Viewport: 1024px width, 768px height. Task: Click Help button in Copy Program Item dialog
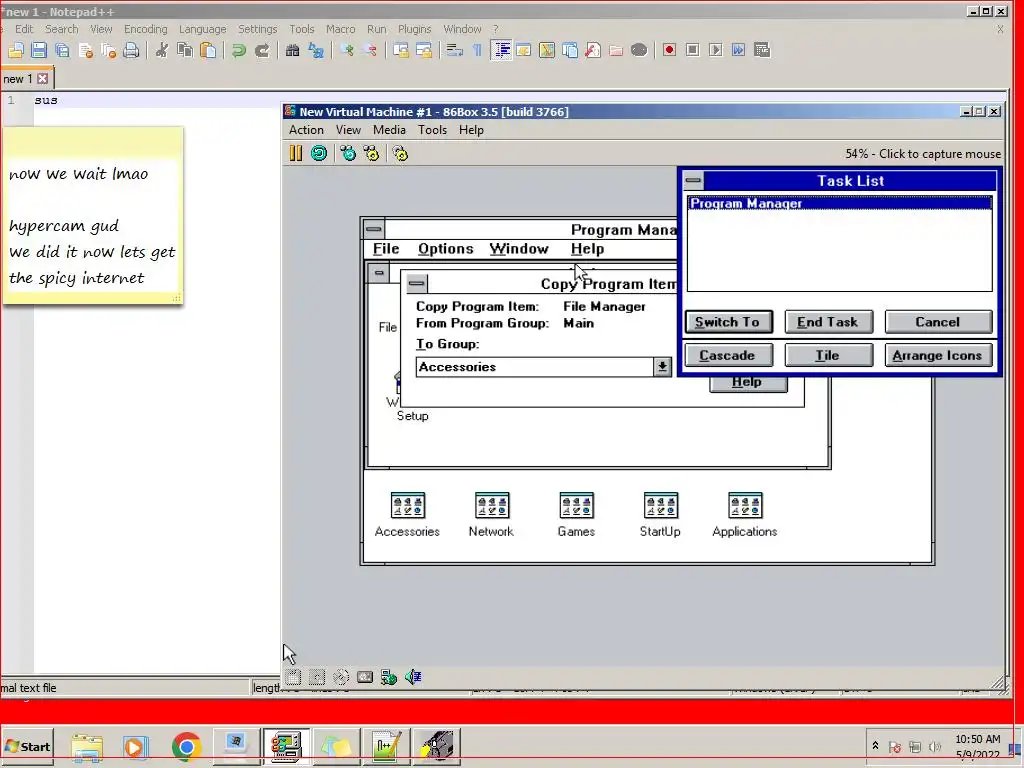[748, 384]
